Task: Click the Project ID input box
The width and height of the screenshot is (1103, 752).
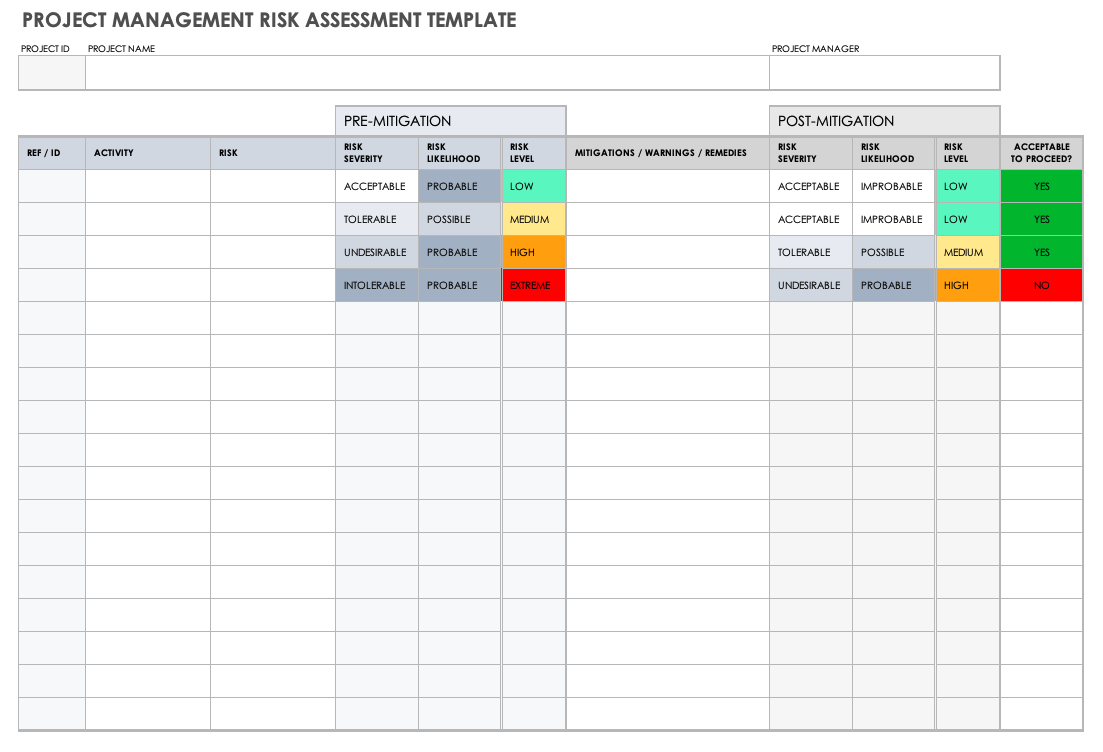Action: point(52,73)
